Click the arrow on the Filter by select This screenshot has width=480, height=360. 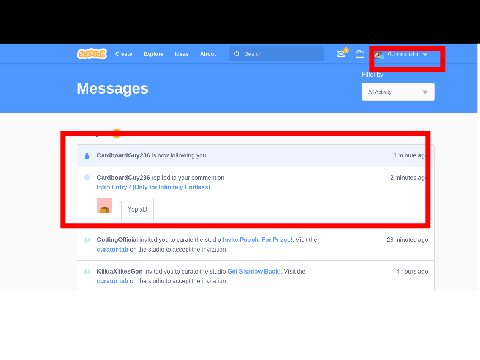425,92
